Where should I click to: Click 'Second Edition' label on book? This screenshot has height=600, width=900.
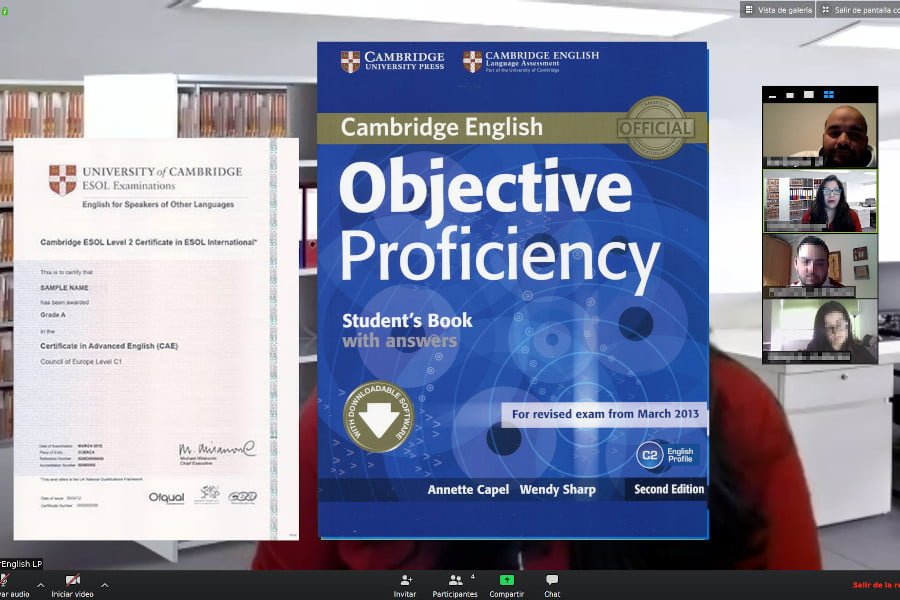tap(669, 489)
